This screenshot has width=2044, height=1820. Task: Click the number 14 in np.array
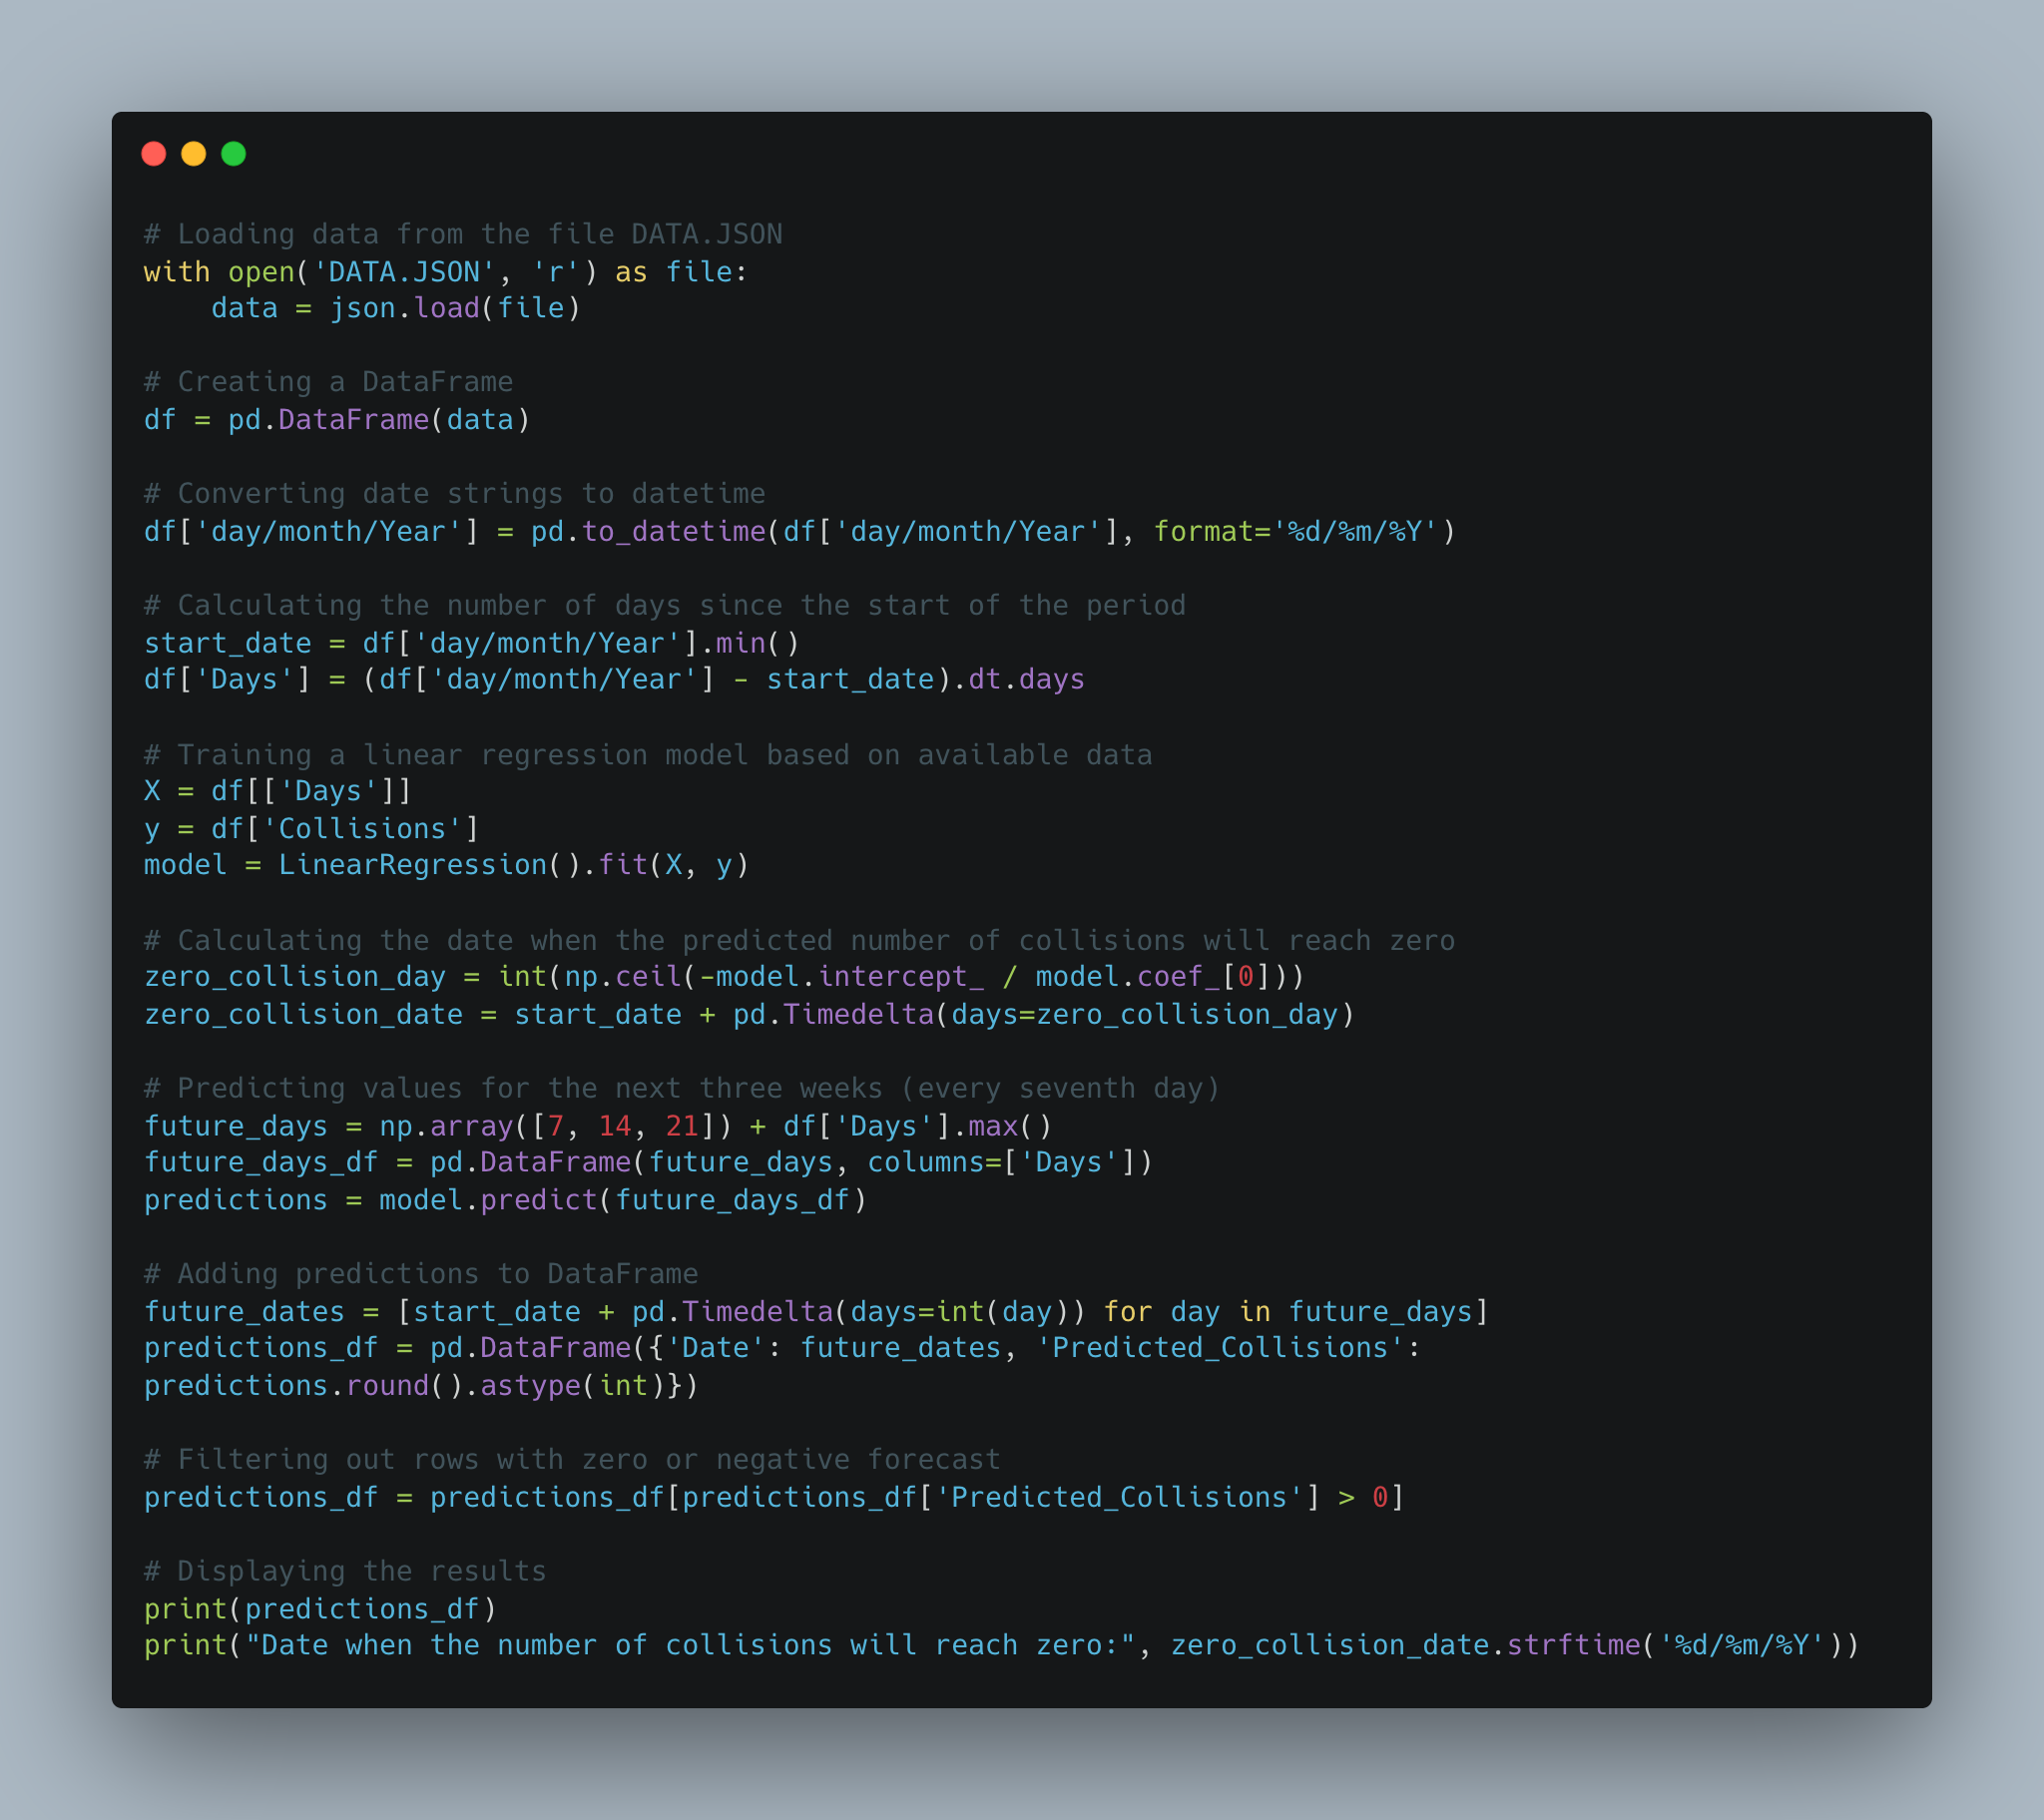[x=615, y=1127]
